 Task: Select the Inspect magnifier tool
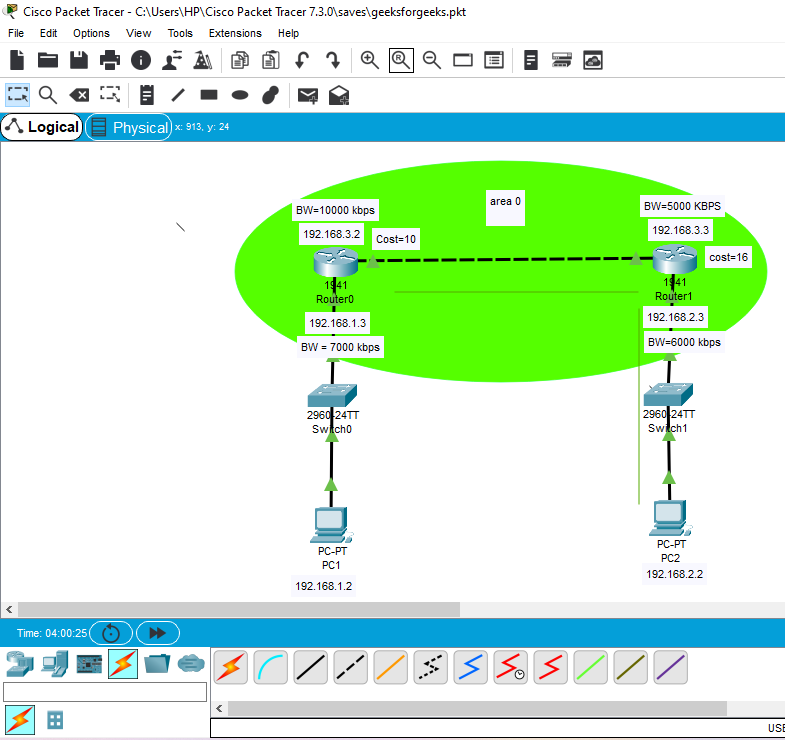click(x=47, y=95)
